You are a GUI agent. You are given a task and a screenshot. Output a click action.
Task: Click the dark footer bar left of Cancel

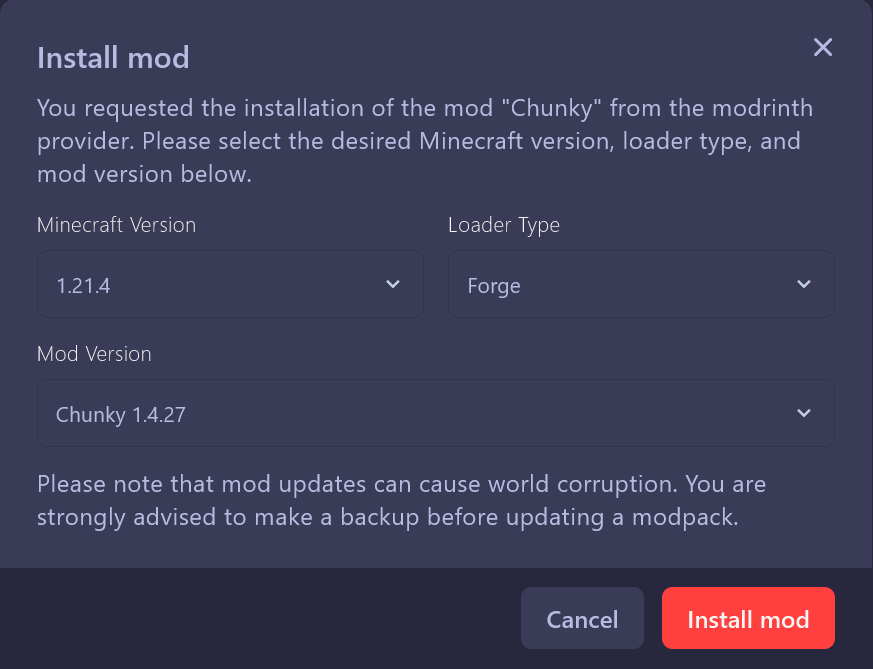[x=260, y=619]
